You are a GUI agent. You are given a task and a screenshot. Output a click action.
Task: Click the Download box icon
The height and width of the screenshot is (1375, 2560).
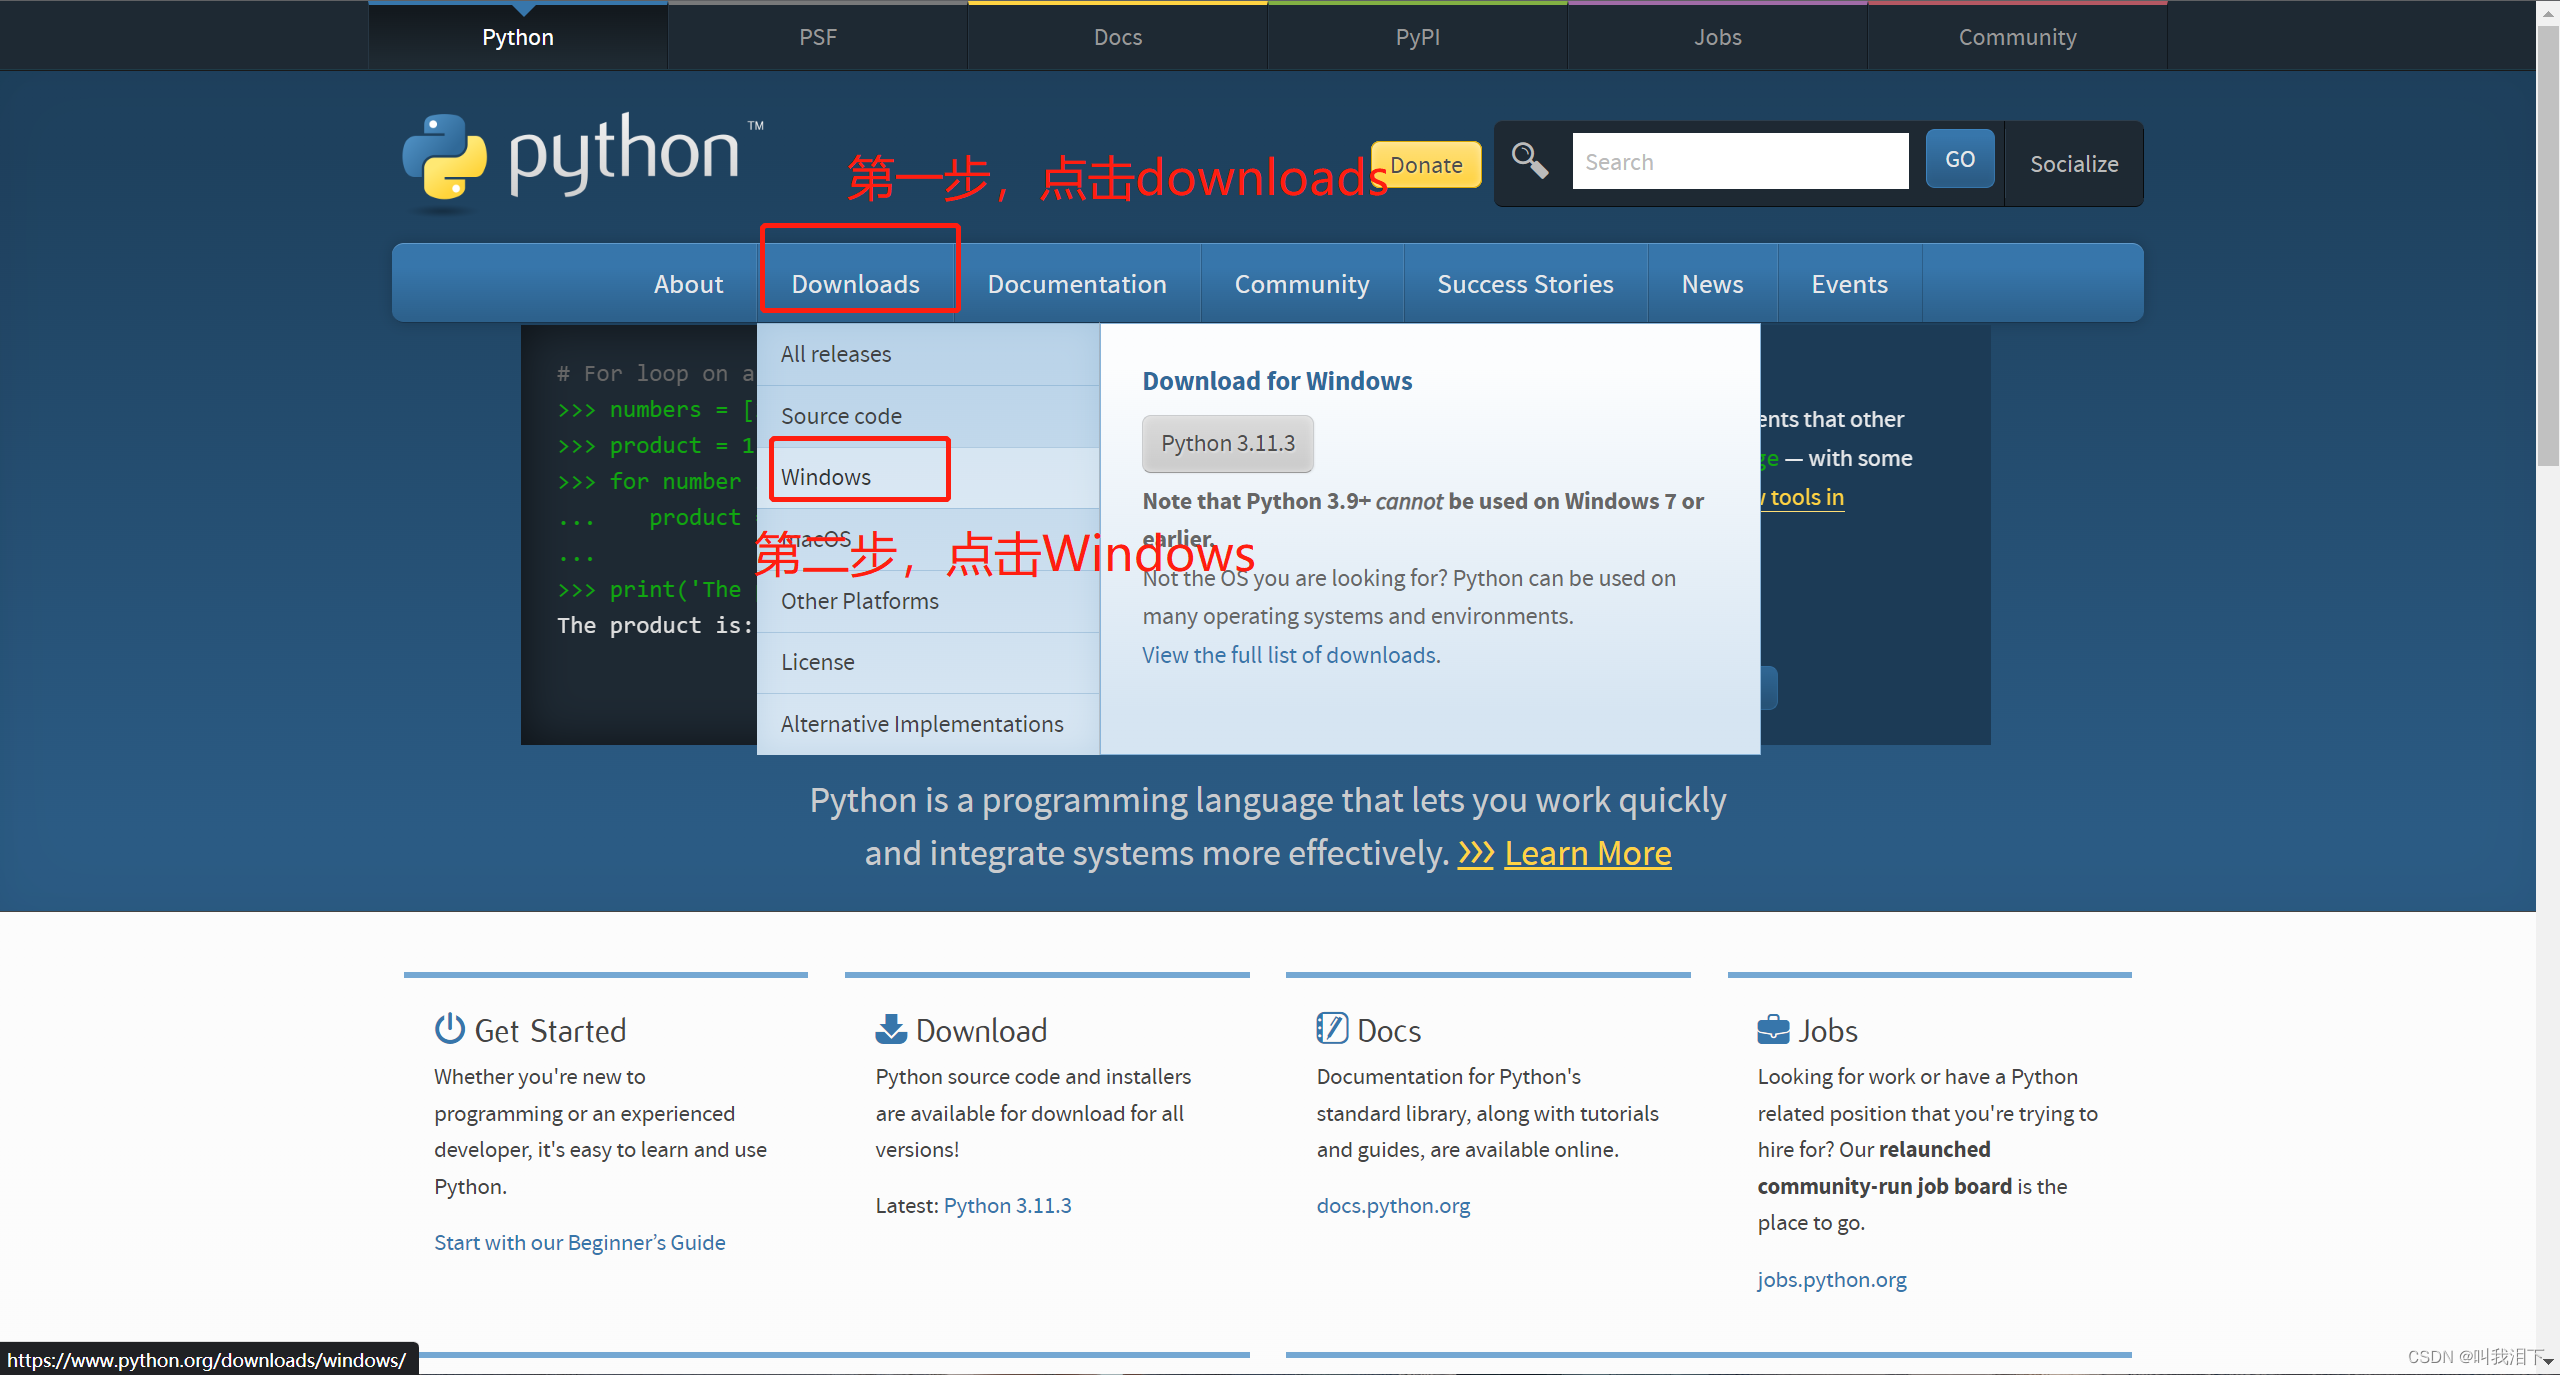(891, 1028)
